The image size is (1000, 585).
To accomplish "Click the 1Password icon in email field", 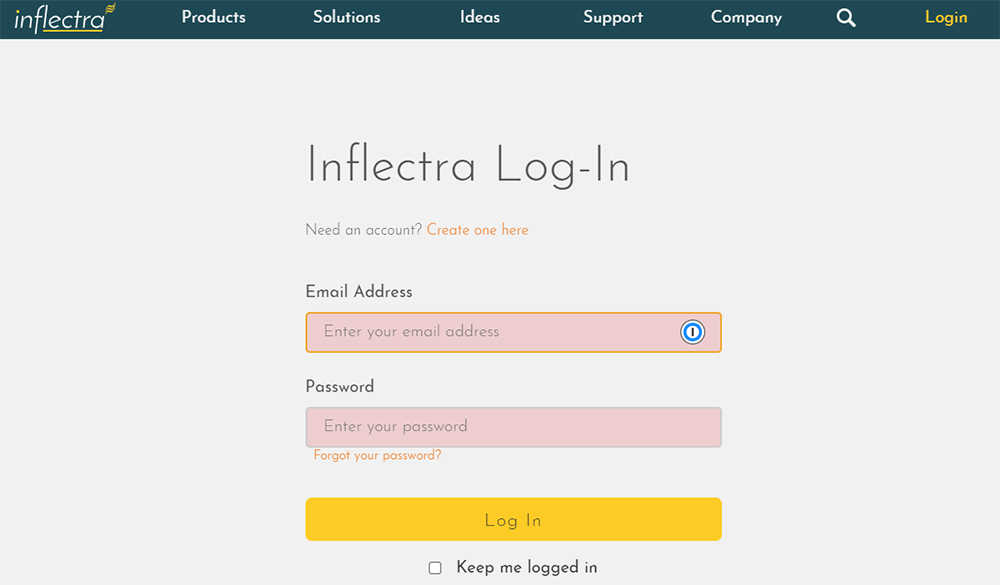I will click(x=693, y=332).
